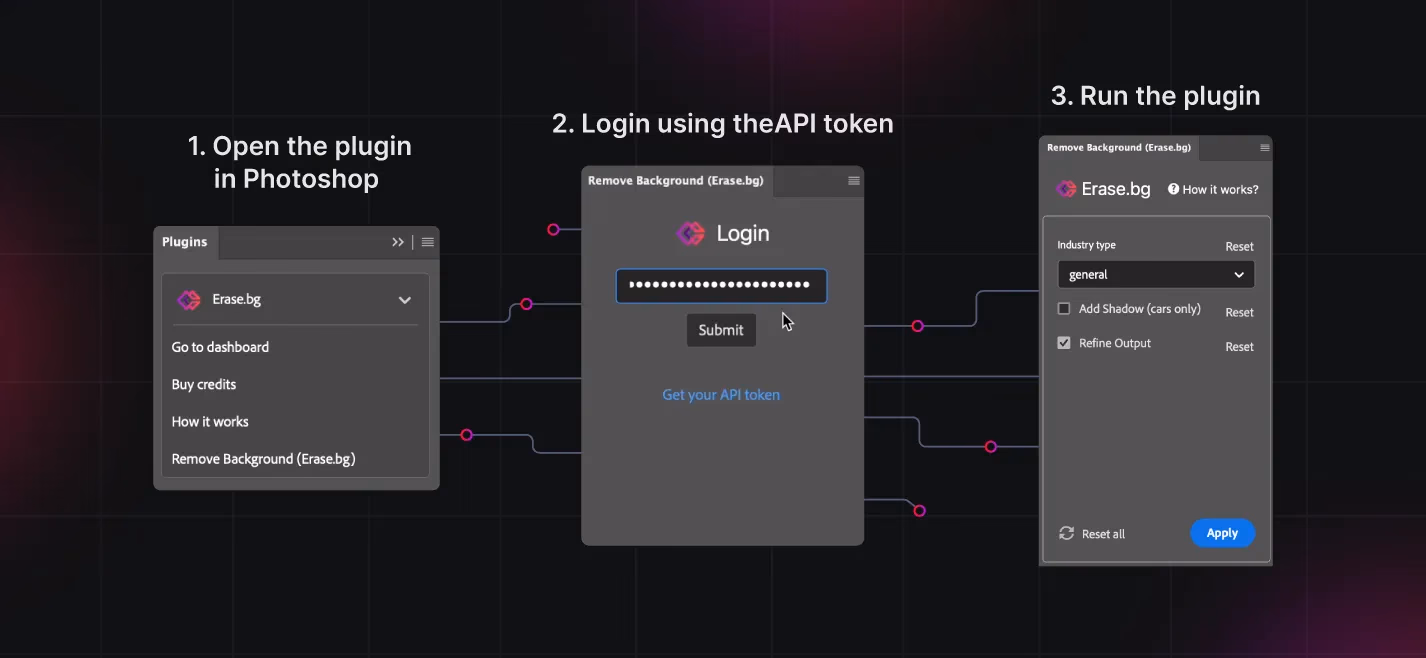This screenshot has height=658, width=1426.
Task: Enable Add Shadow (cars only) checkbox
Action: tap(1064, 309)
